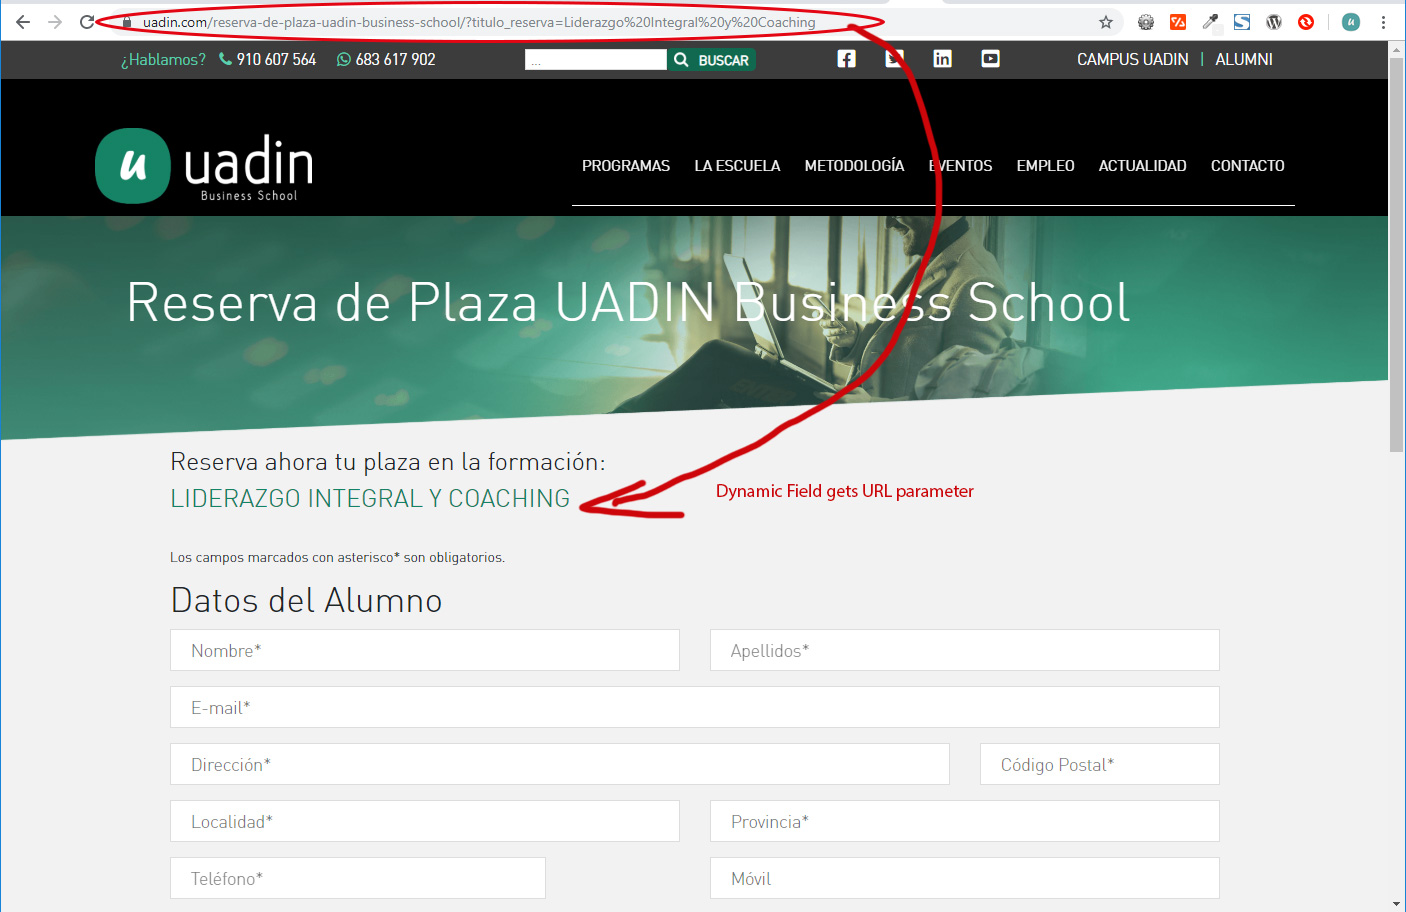Activate the eyedropper color picker extension
Screen dimensions: 1406x912
tap(1210, 22)
